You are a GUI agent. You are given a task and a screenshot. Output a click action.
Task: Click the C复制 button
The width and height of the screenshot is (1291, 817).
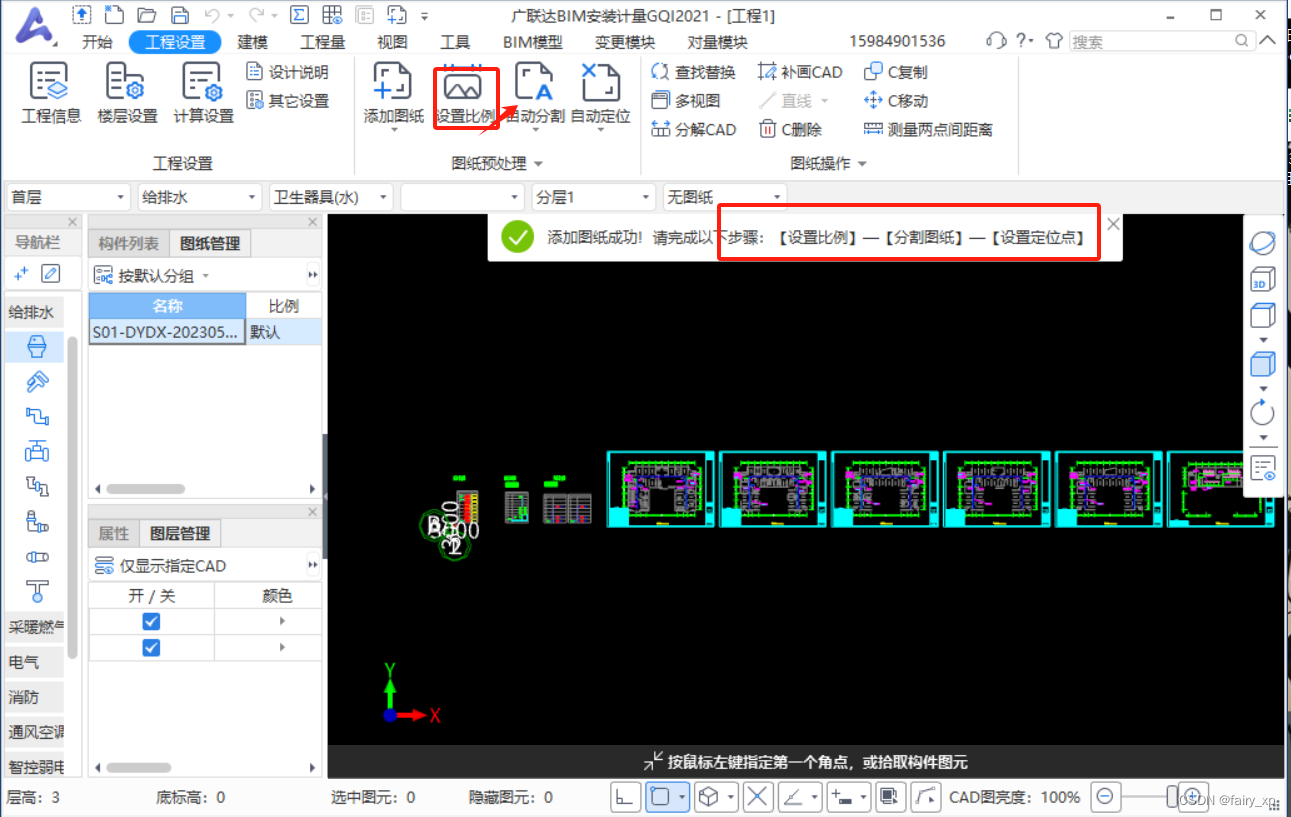[894, 72]
